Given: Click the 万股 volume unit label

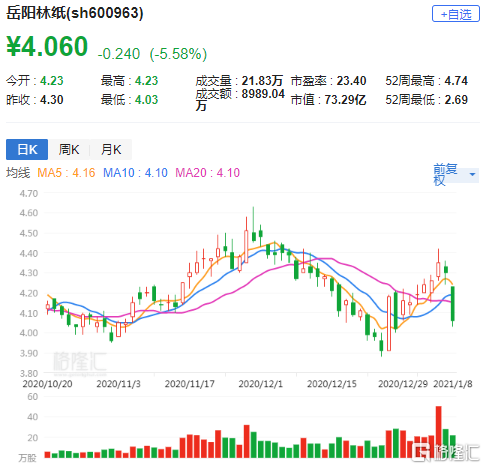Looking at the screenshot, I should pos(27,458).
